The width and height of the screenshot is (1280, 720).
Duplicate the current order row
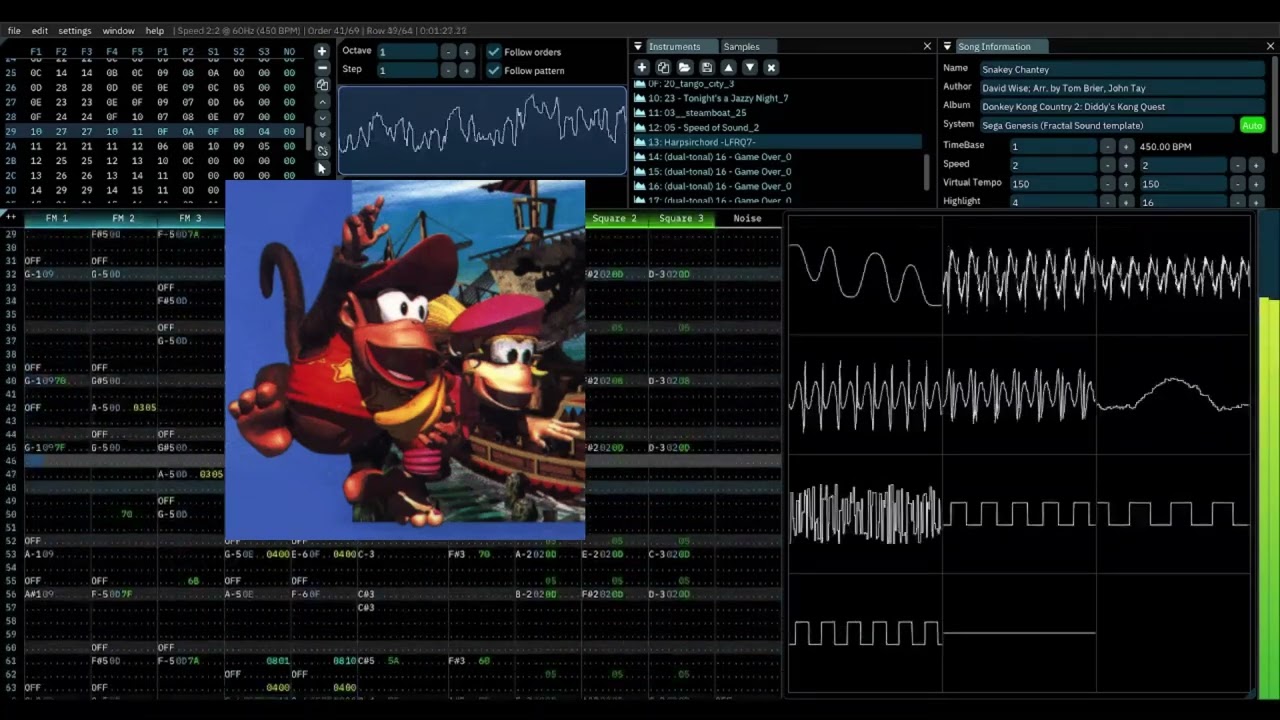pos(322,85)
